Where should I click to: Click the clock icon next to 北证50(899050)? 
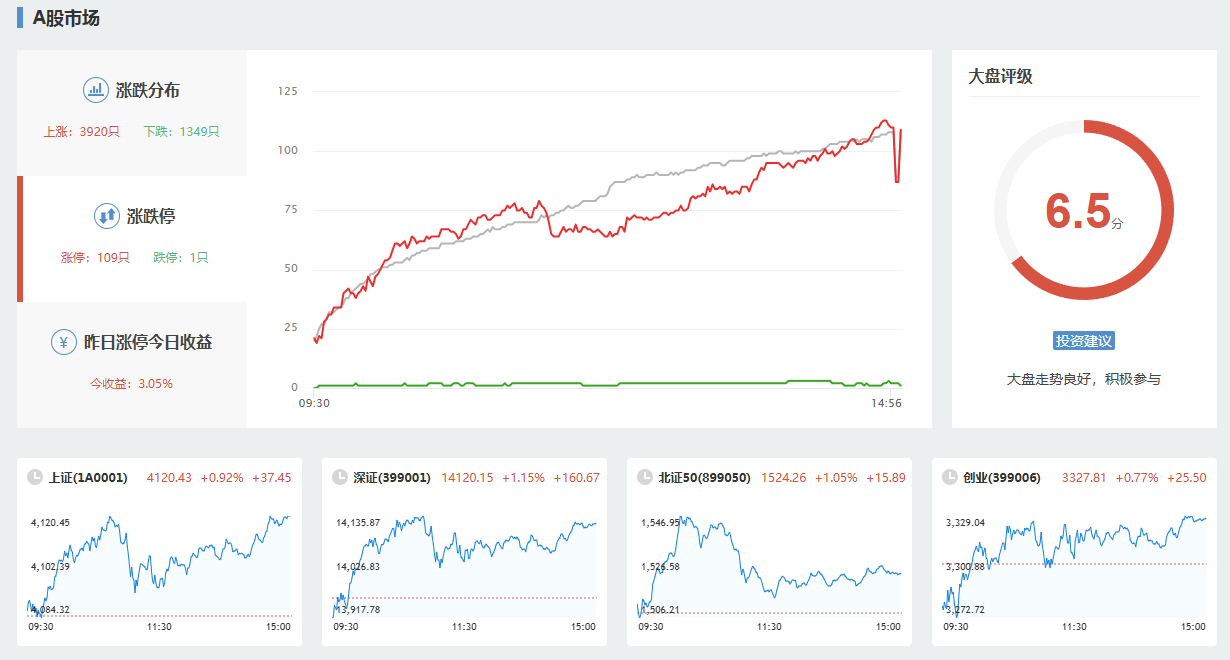click(x=645, y=478)
